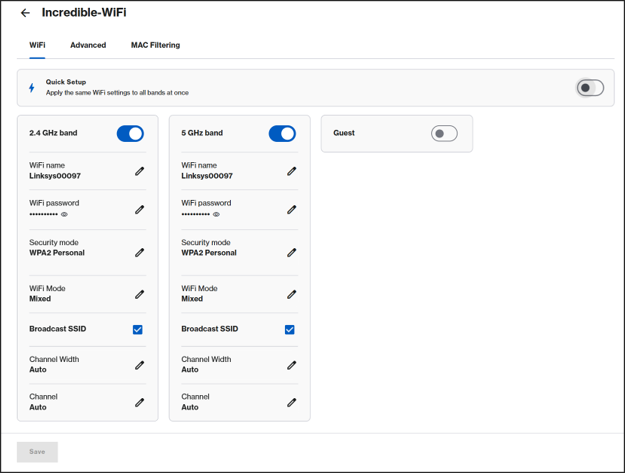Edit the 5 GHz WiFi Mode

coord(291,294)
